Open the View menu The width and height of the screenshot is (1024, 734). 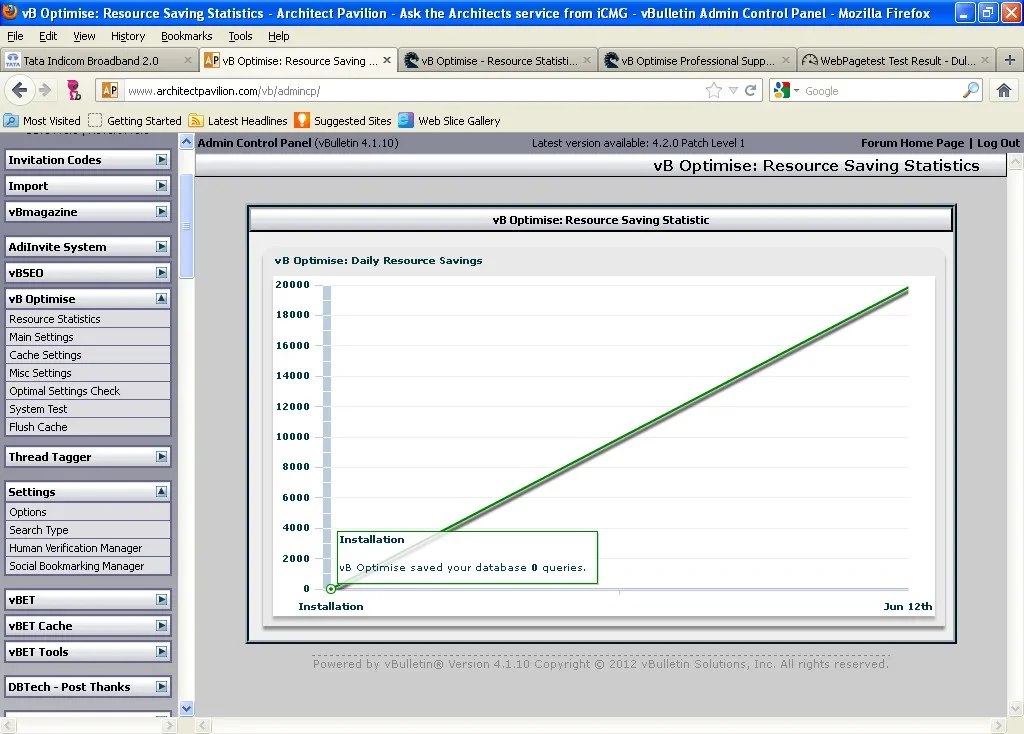84,36
